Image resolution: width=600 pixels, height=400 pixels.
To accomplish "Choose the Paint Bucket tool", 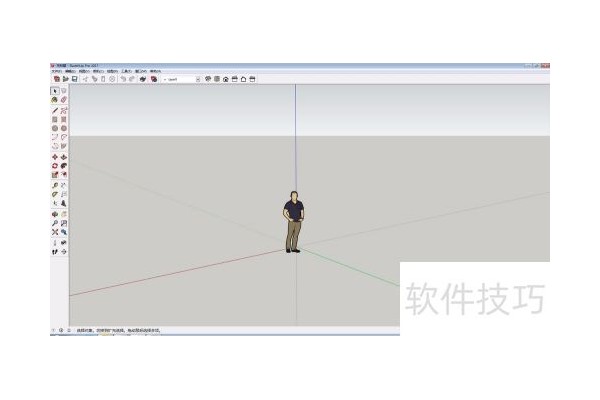I will click(x=55, y=100).
